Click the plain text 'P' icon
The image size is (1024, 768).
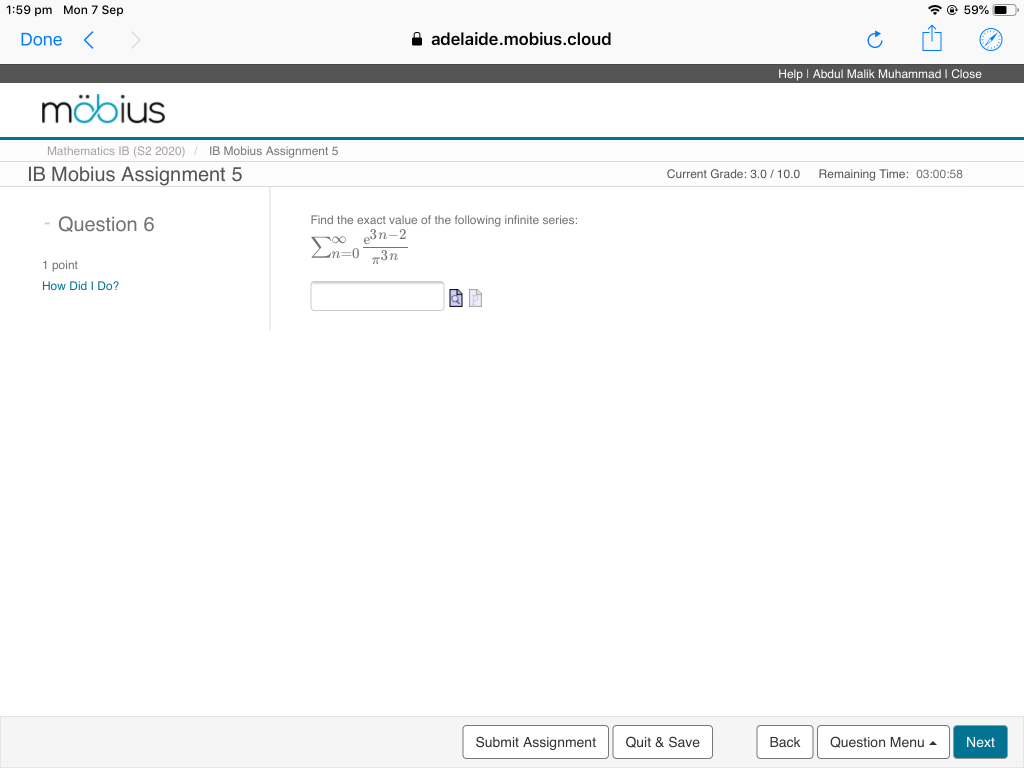click(475, 297)
